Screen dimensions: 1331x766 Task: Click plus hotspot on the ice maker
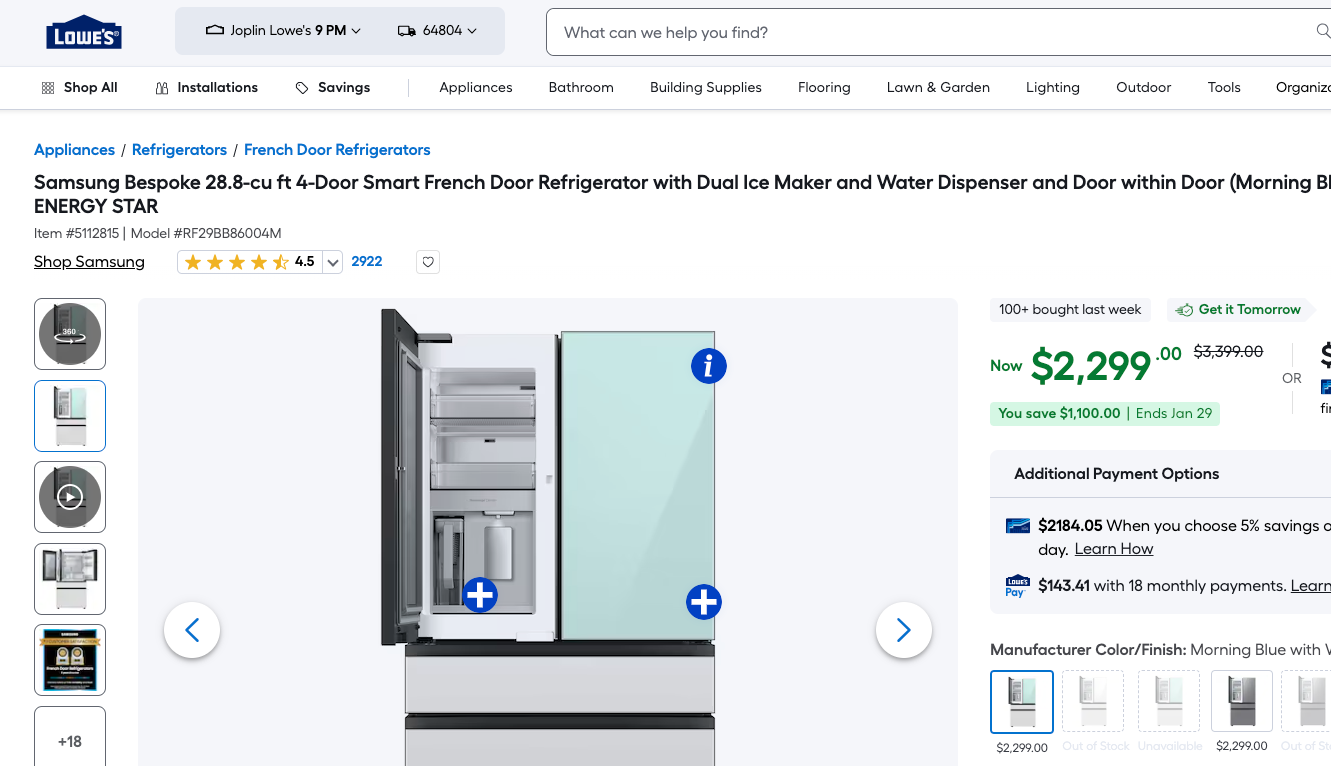[480, 594]
